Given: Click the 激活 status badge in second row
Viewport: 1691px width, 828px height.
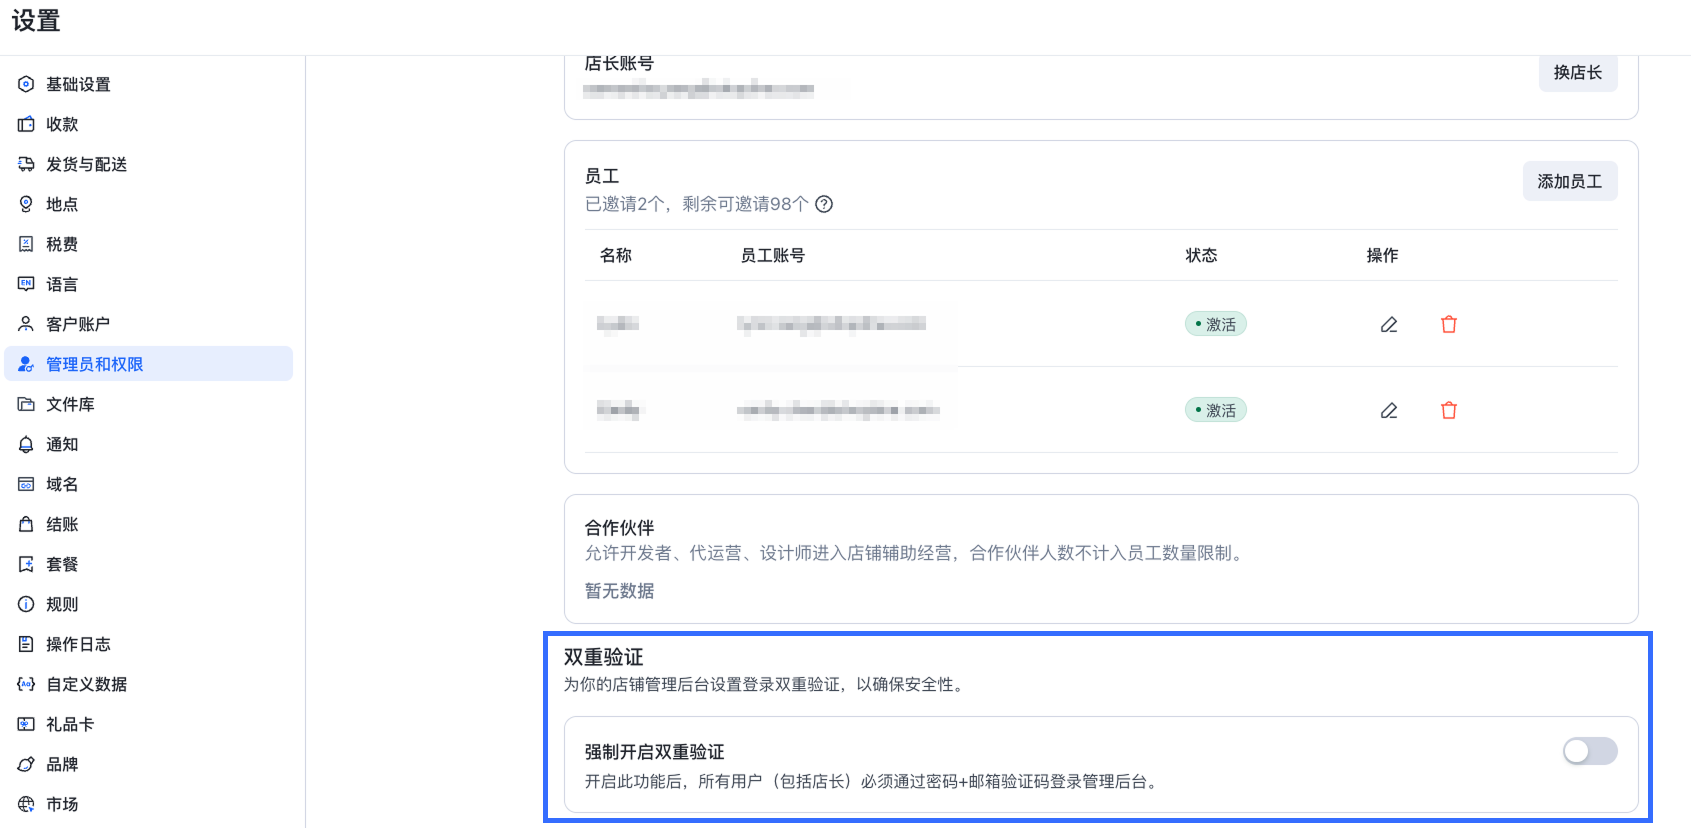Looking at the screenshot, I should (x=1216, y=410).
